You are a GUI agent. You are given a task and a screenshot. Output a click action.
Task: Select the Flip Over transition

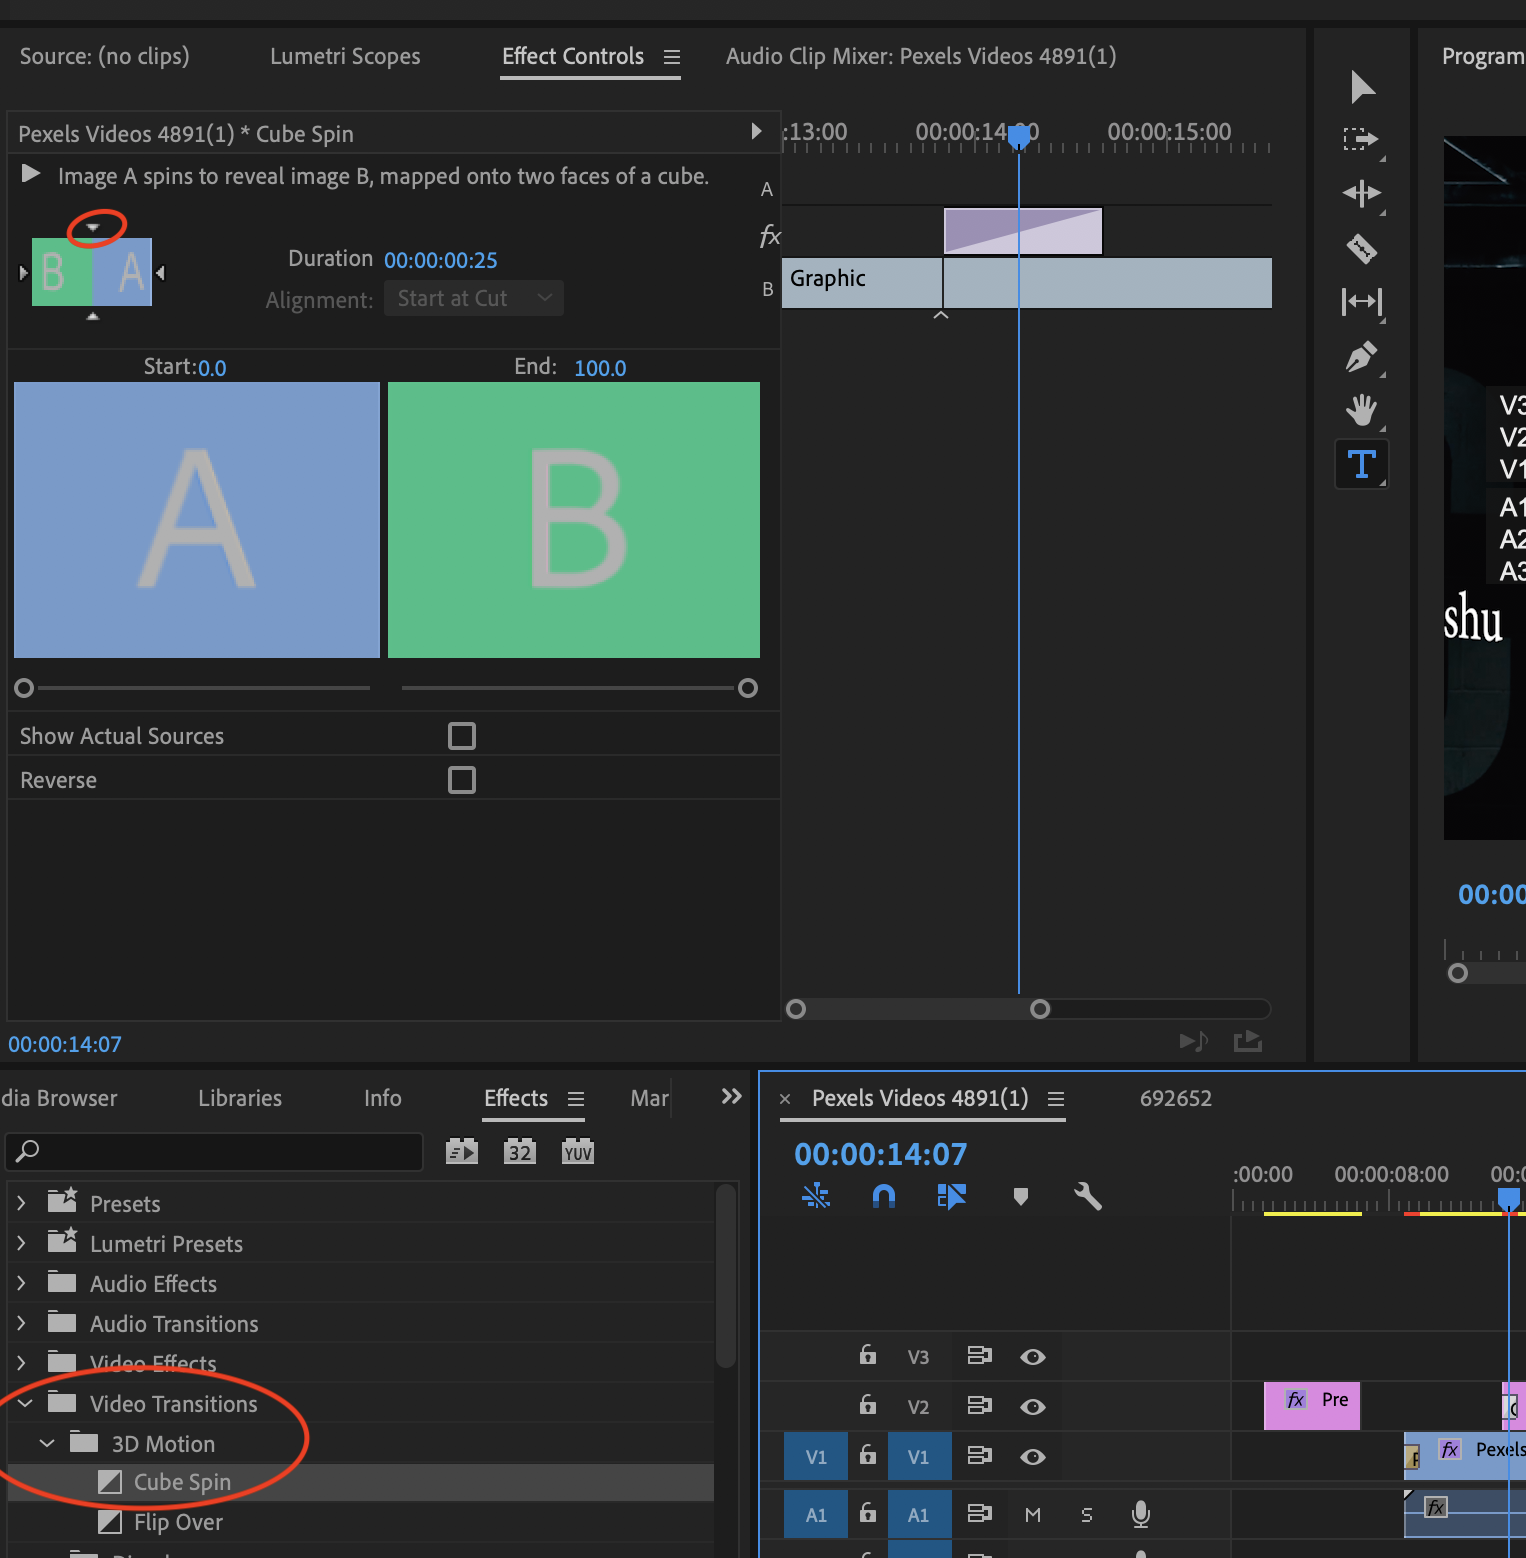178,1522
